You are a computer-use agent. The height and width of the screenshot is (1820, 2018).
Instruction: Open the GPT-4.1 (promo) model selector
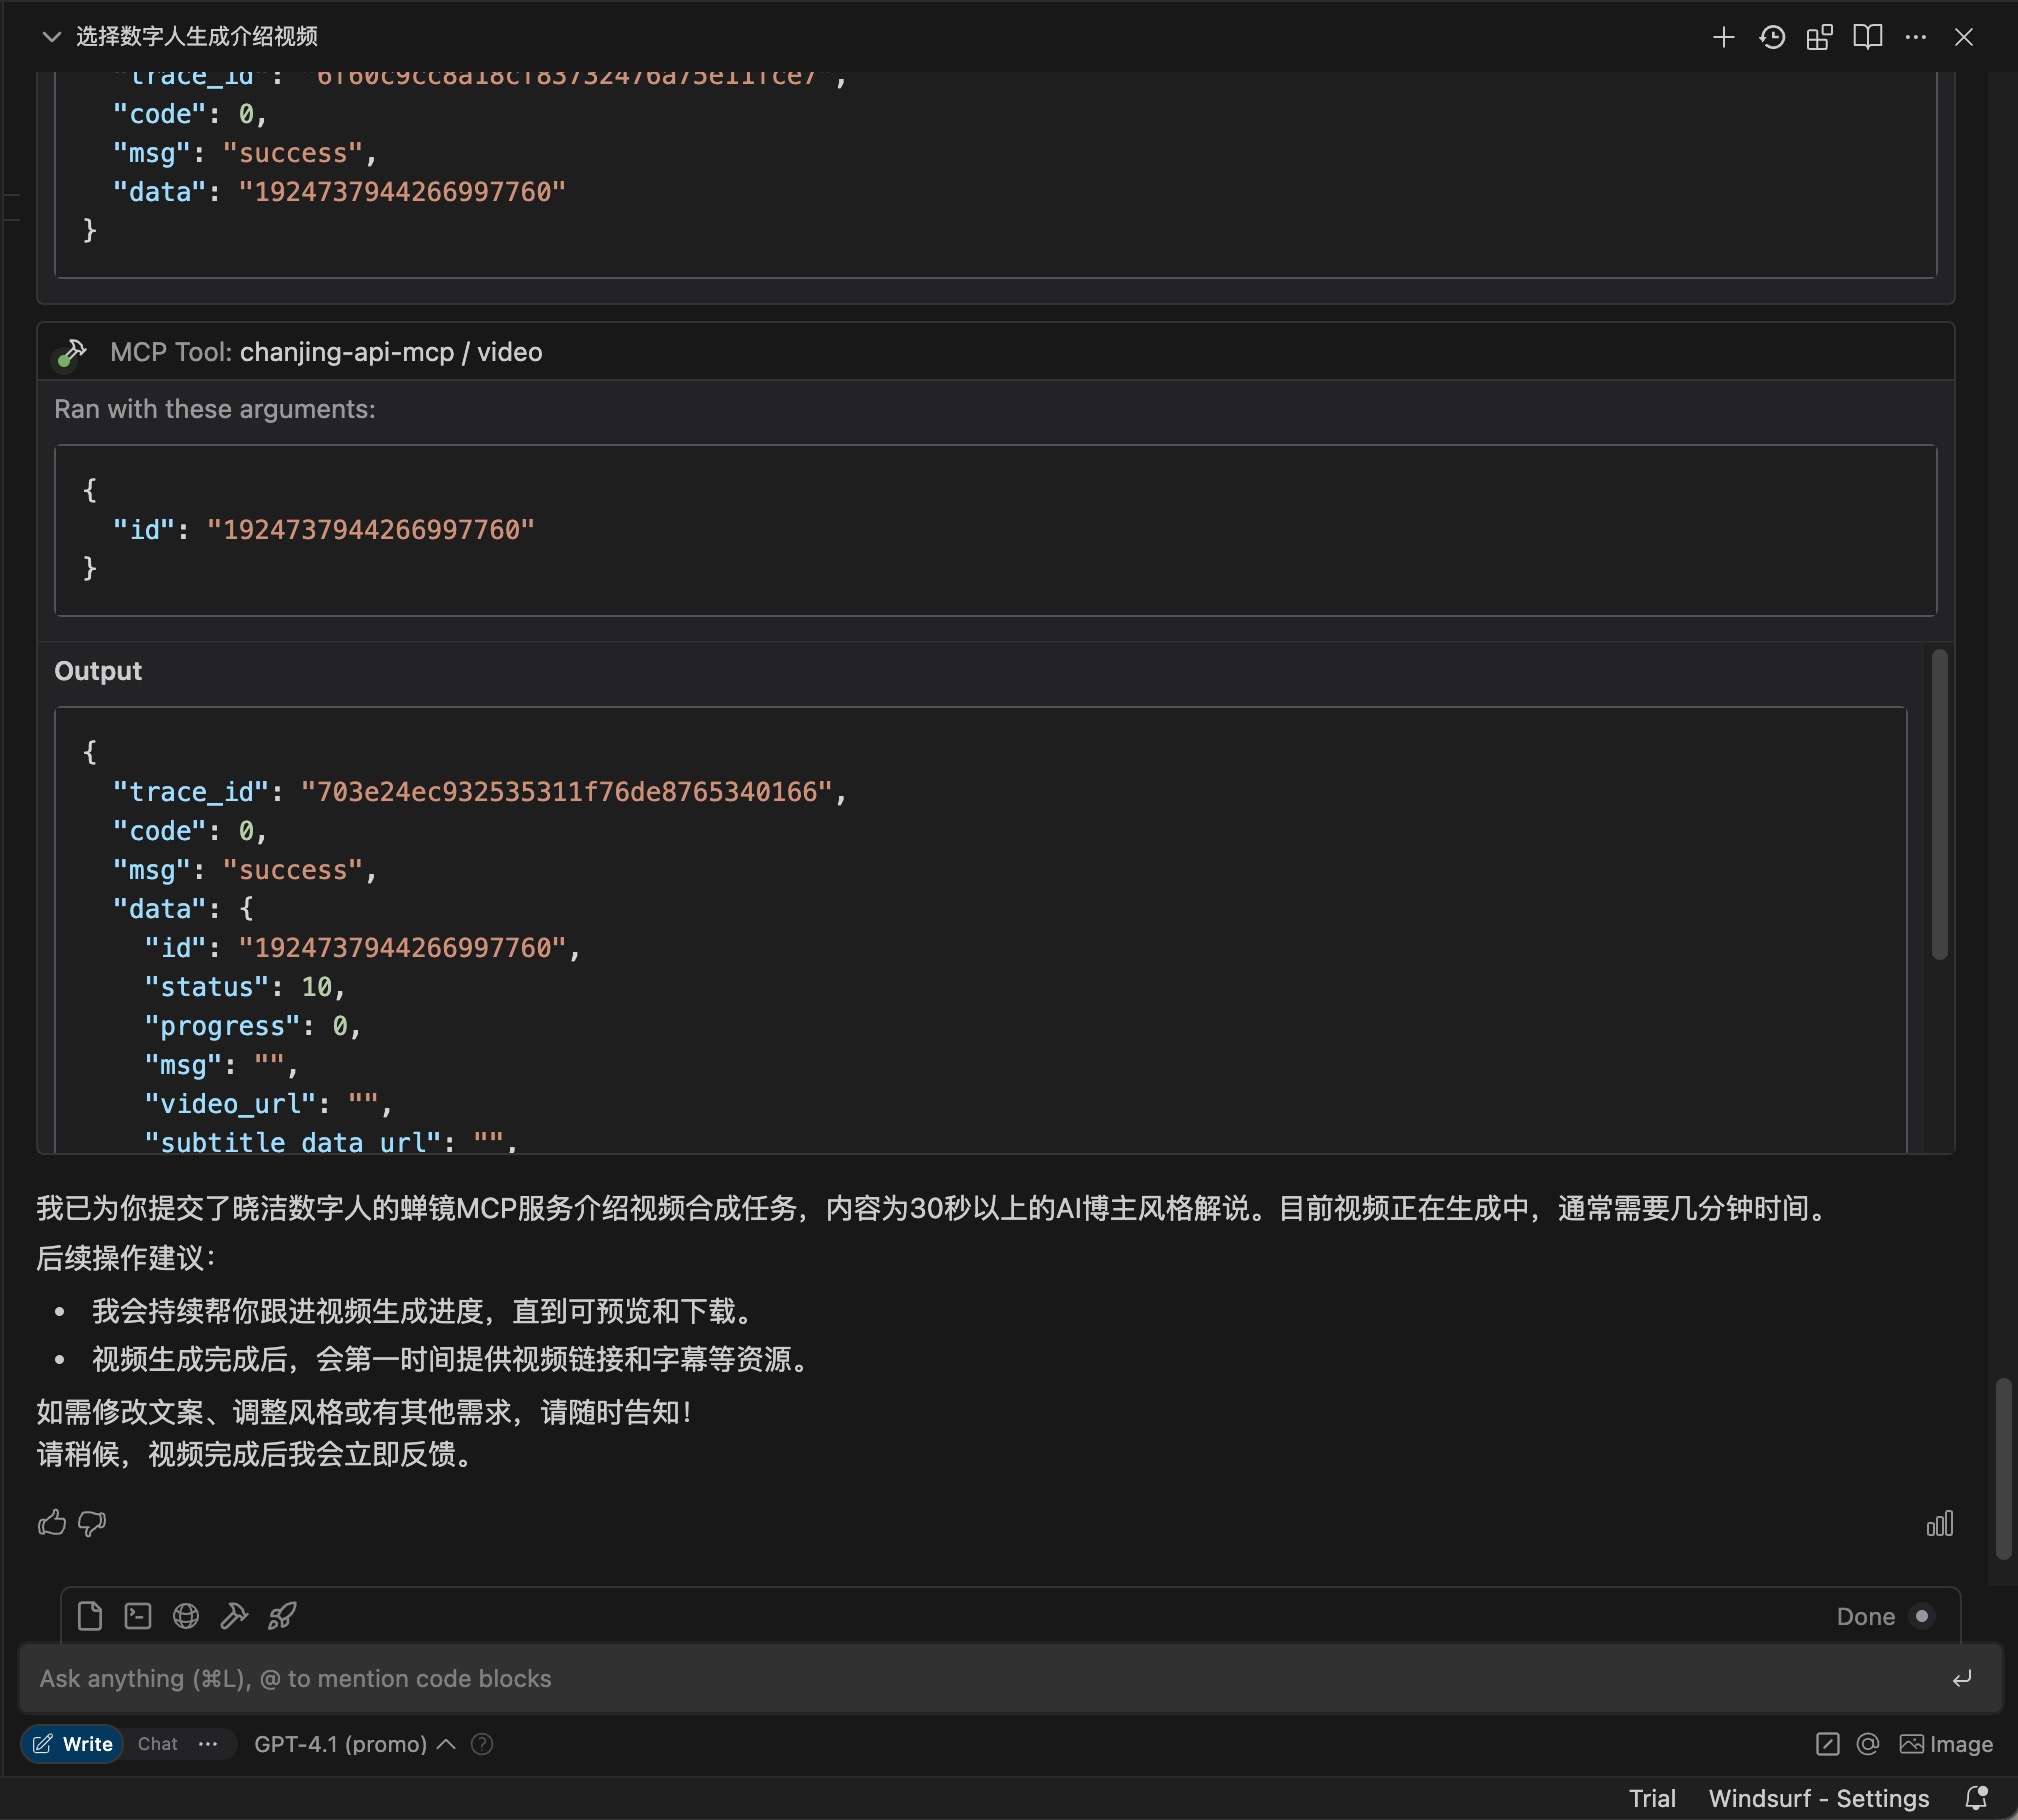tap(354, 1744)
